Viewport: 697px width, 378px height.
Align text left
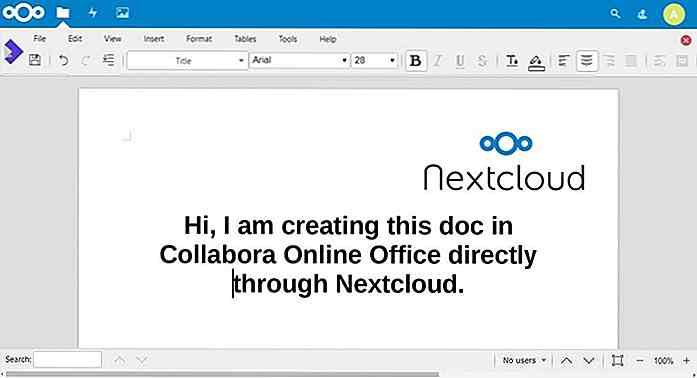point(564,61)
